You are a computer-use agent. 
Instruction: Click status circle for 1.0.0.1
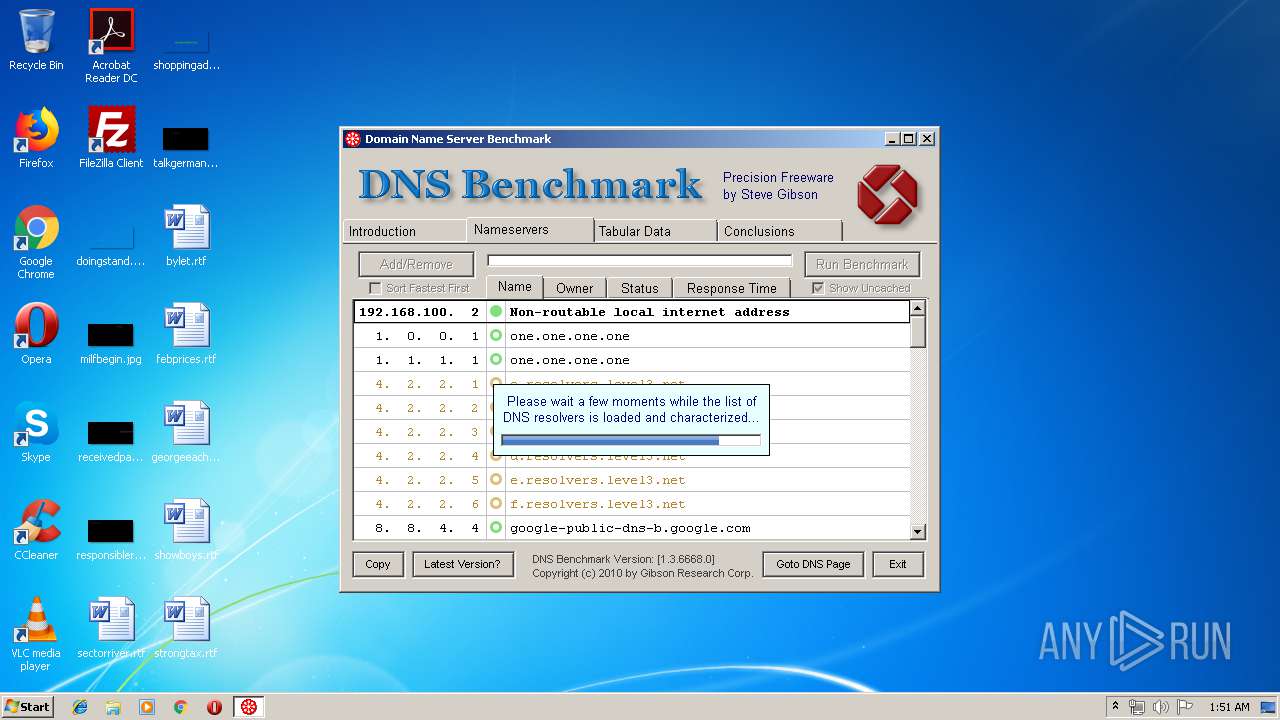point(496,336)
